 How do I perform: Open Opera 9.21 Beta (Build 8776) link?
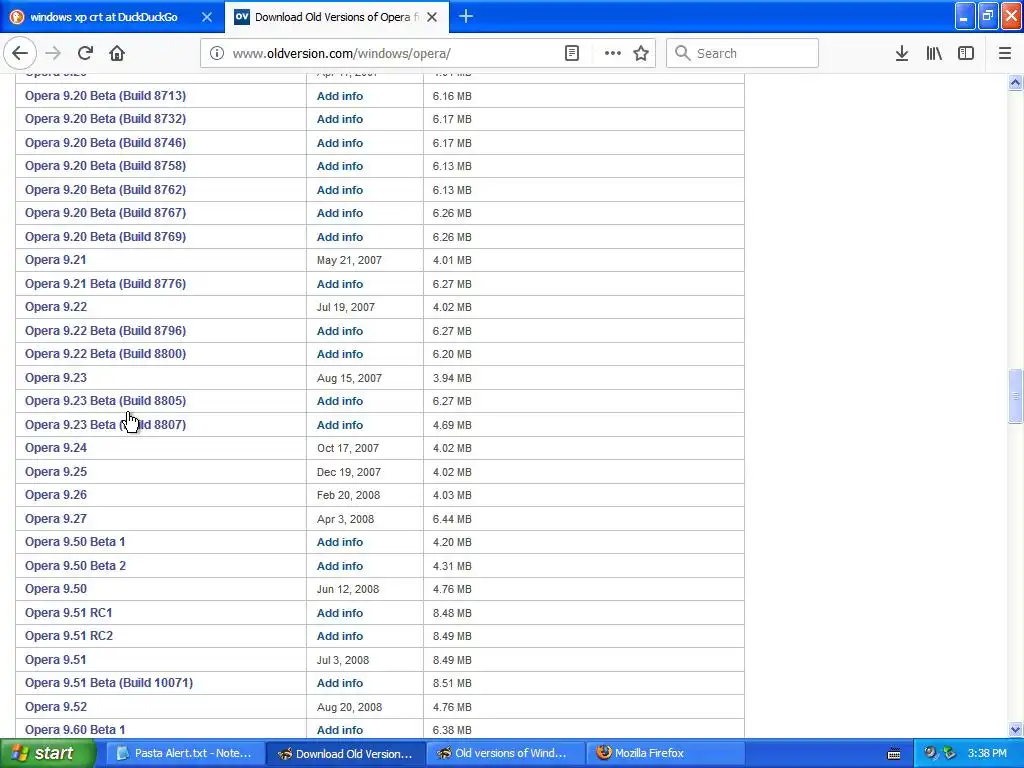pos(105,283)
